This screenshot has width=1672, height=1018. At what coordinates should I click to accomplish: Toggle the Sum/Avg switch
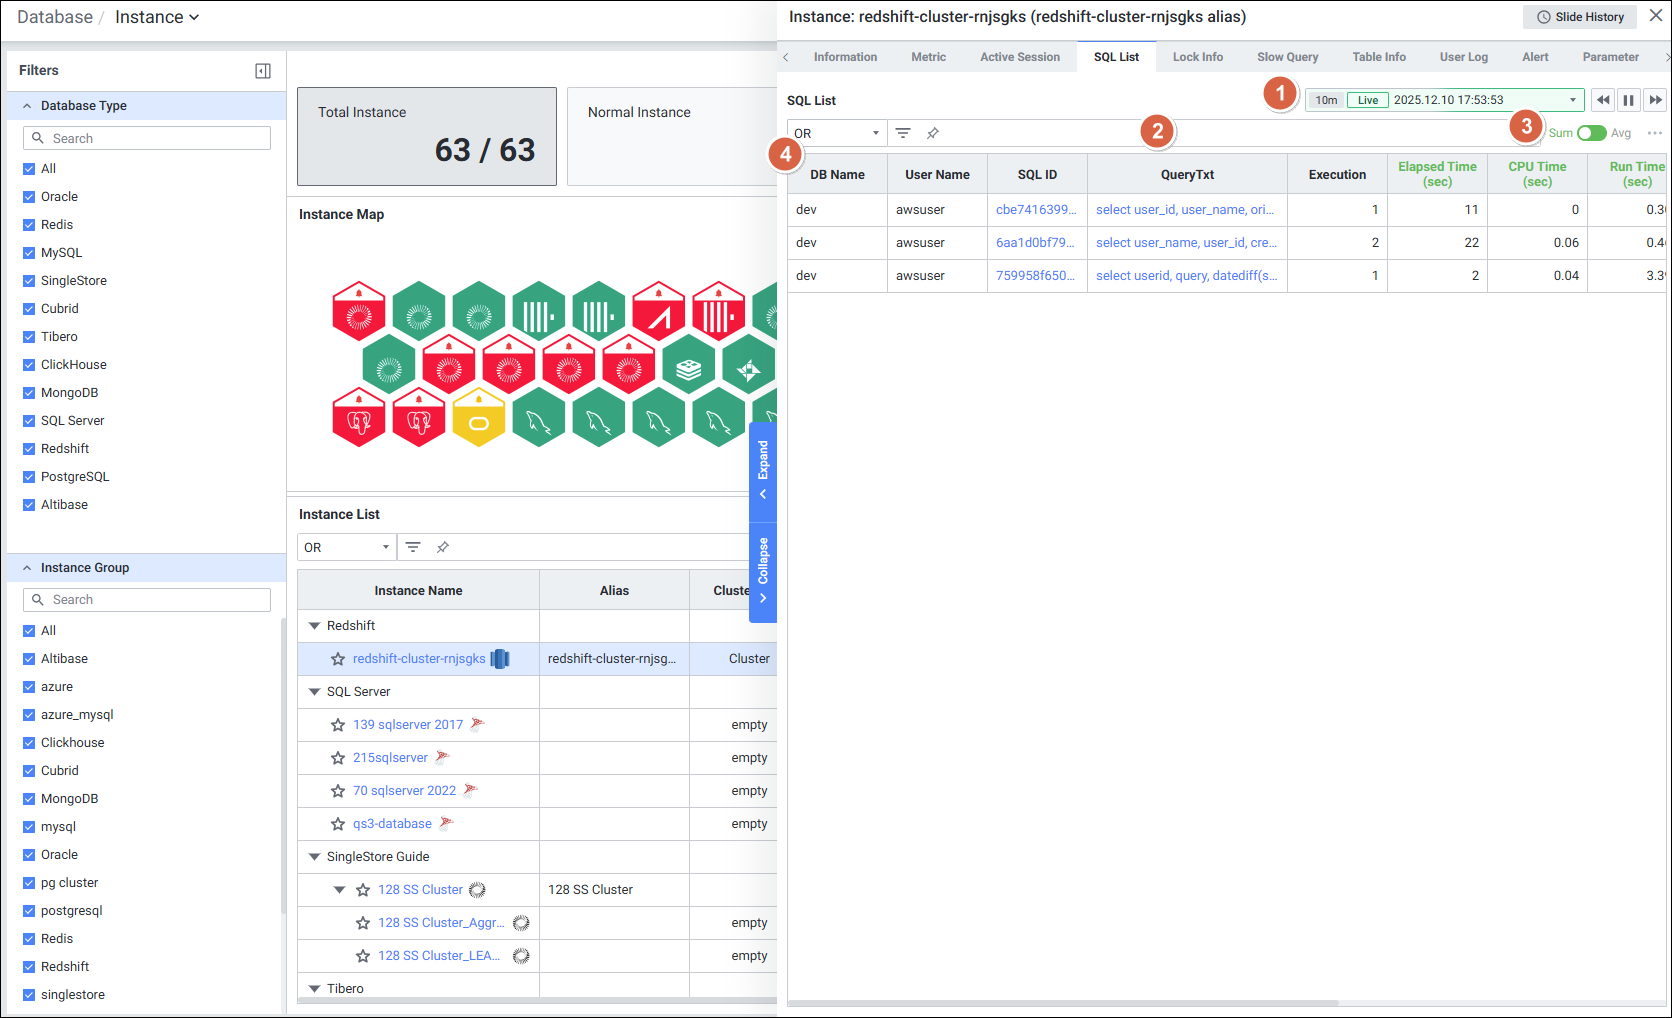(1591, 133)
